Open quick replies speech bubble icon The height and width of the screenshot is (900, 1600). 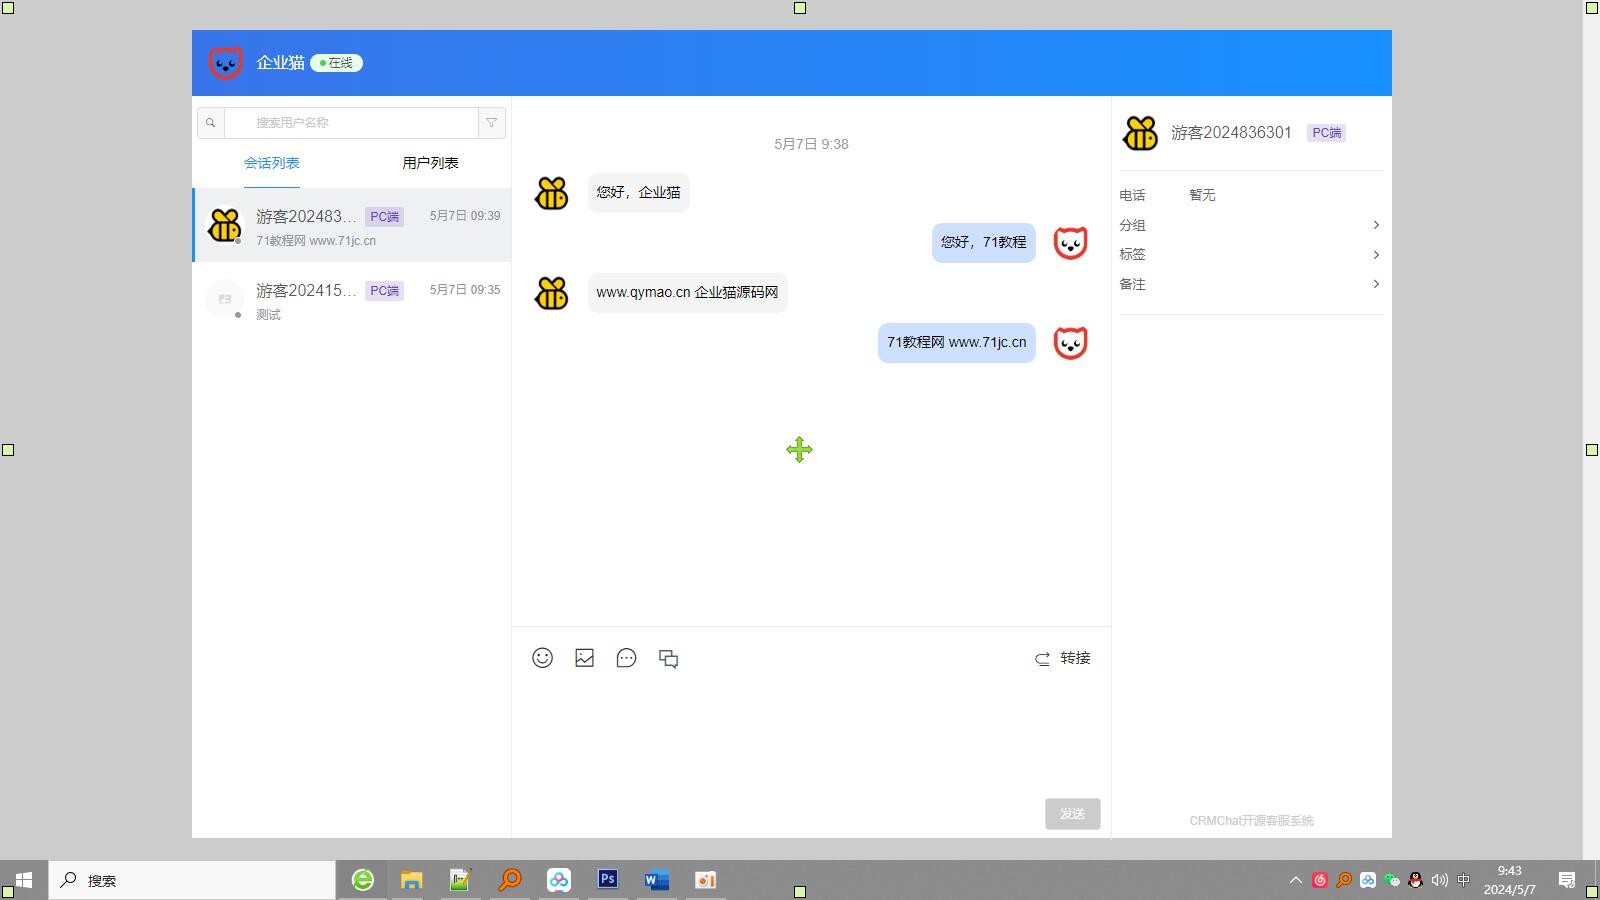coord(627,658)
